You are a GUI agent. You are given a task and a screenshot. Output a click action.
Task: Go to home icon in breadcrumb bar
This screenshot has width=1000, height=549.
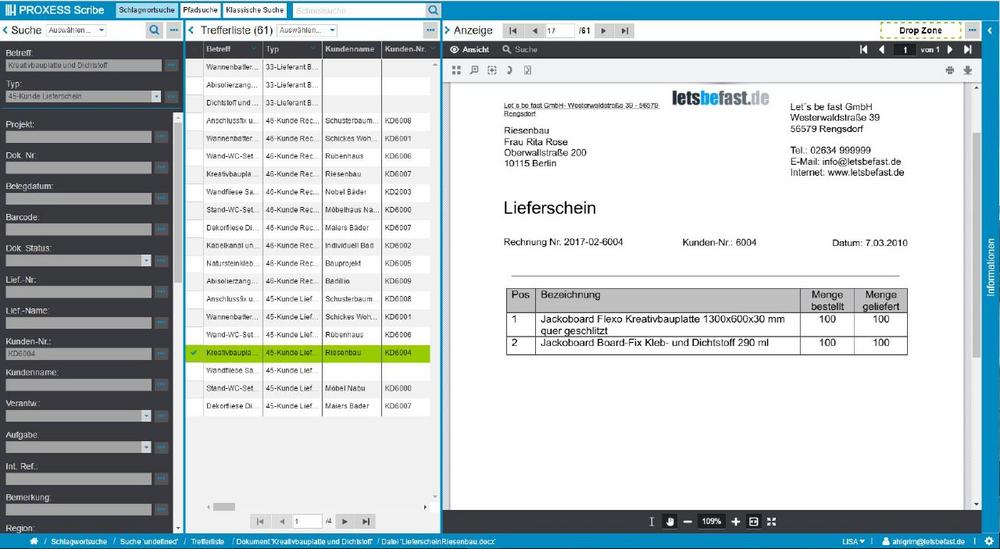click(35, 541)
